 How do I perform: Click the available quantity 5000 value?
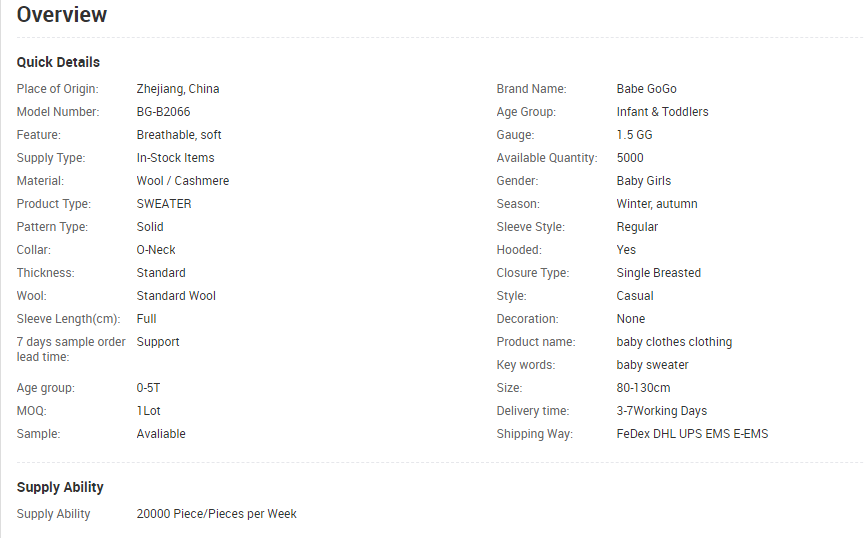630,158
